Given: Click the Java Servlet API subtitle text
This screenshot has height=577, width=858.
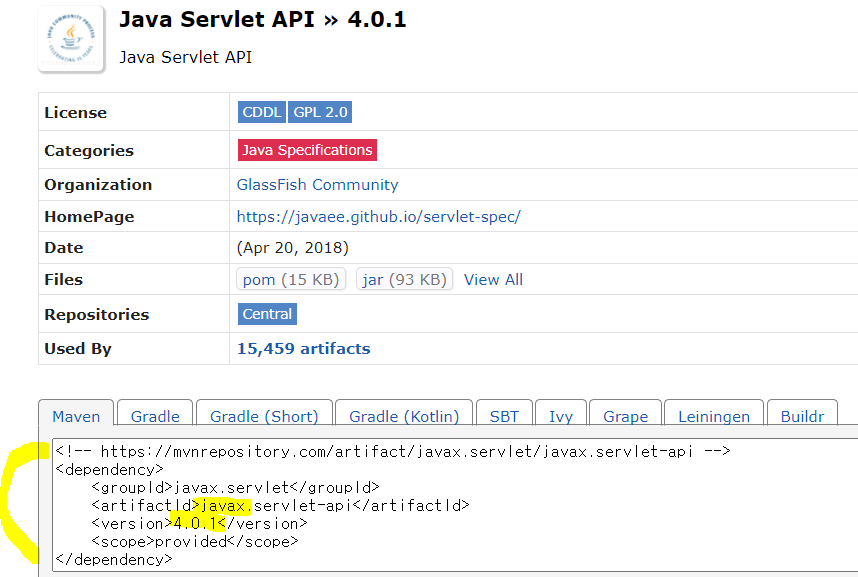Looking at the screenshot, I should (x=185, y=57).
